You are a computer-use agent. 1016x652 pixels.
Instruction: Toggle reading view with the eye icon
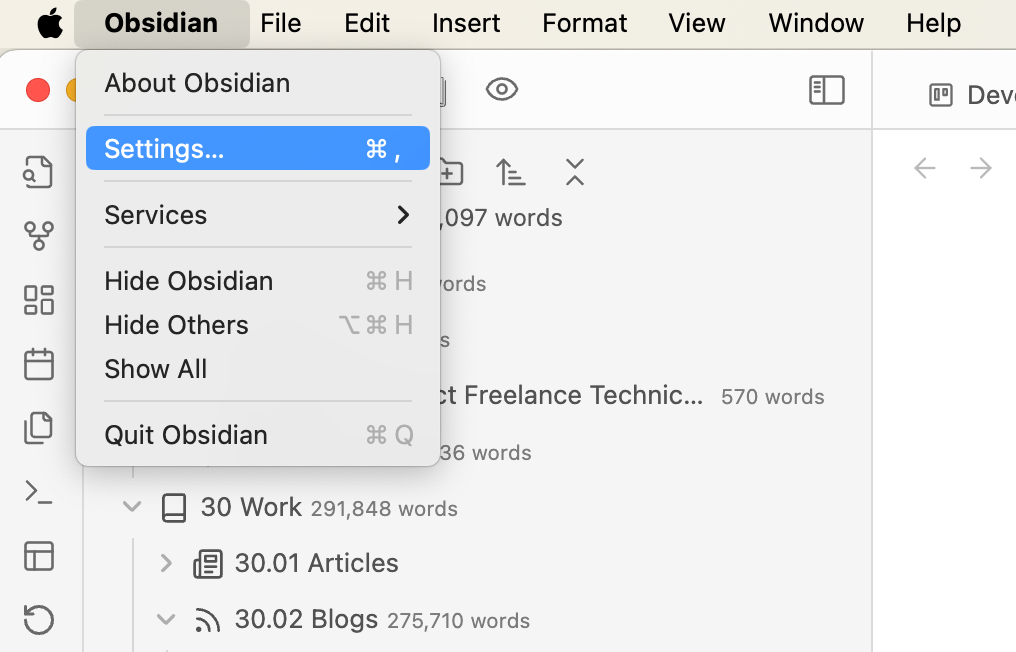(x=501, y=90)
